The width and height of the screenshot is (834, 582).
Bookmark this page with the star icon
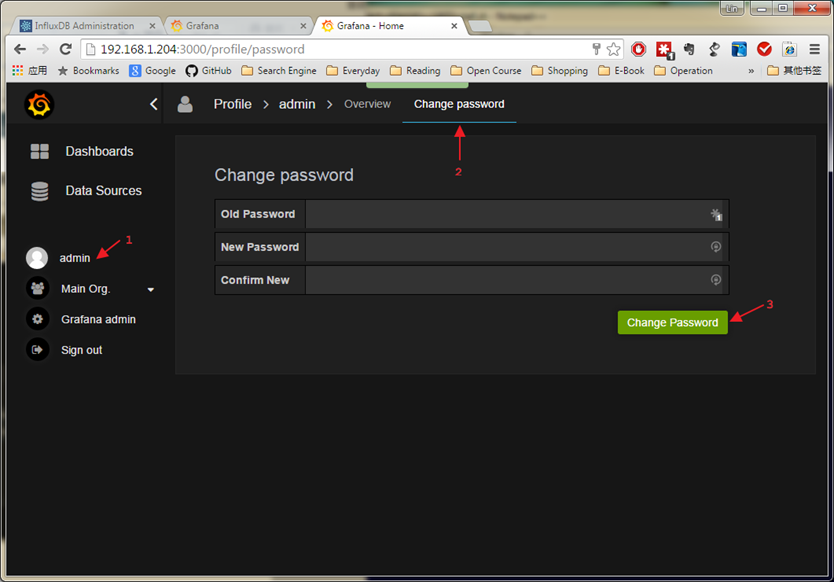(x=614, y=49)
